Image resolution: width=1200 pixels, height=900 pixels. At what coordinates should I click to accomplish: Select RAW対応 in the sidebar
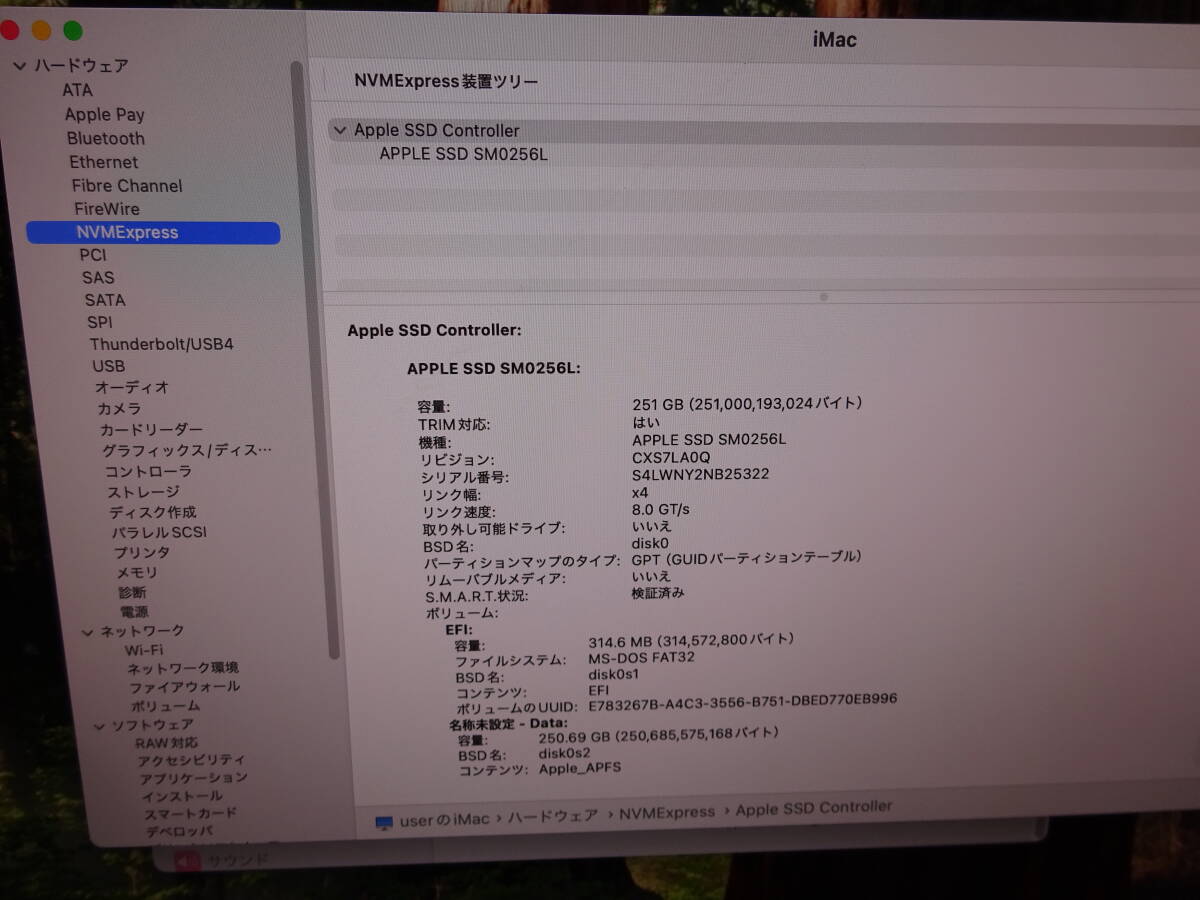[167, 743]
